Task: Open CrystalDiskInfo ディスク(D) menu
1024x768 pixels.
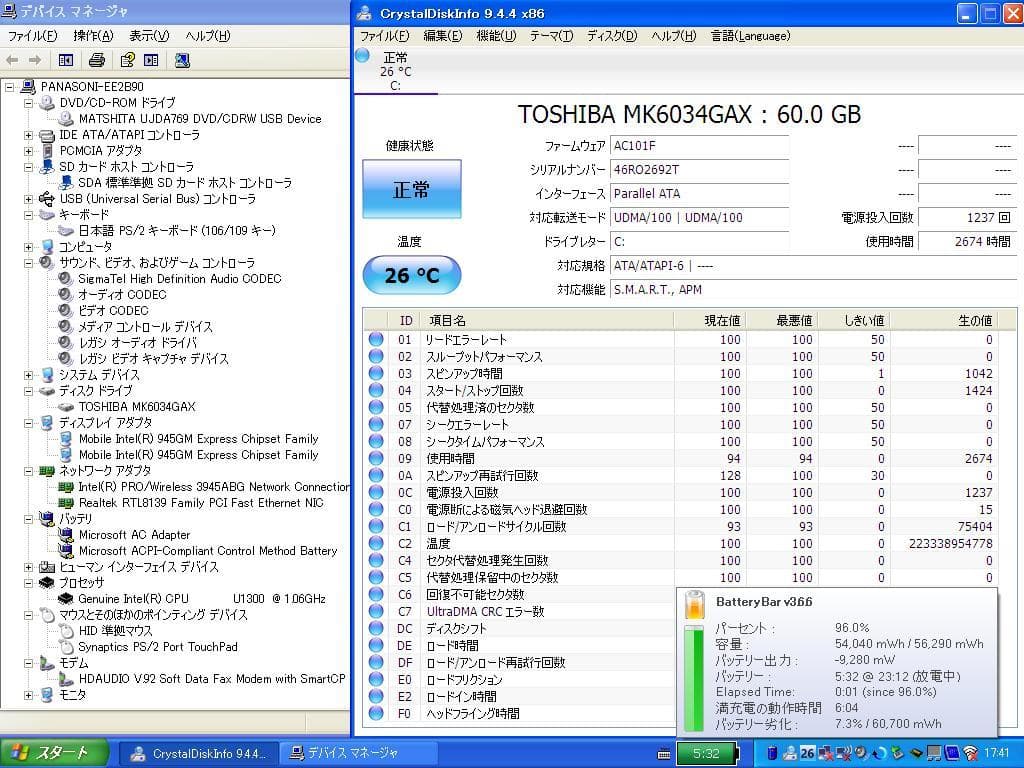Action: tap(612, 36)
